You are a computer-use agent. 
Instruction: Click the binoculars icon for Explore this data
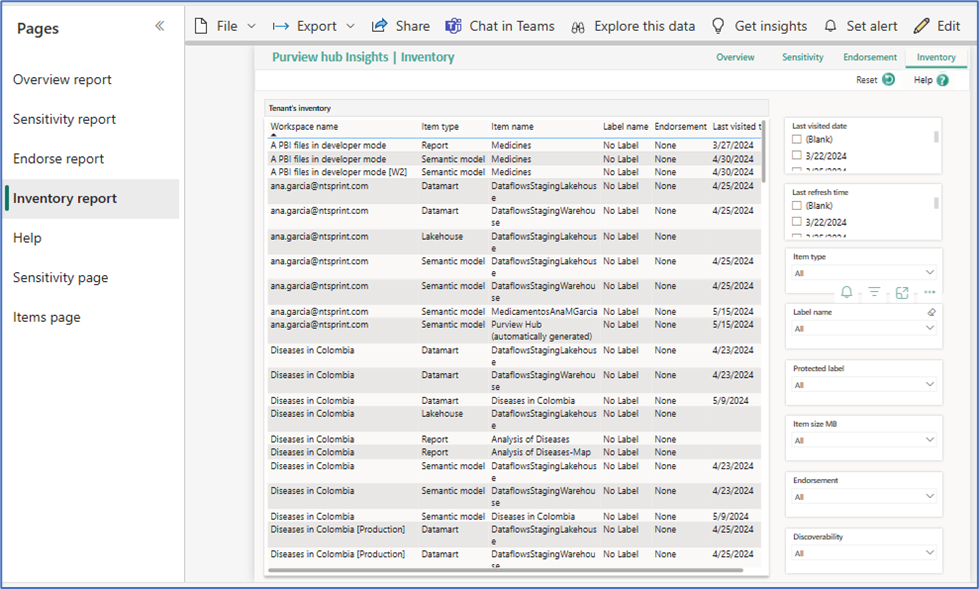tap(578, 27)
